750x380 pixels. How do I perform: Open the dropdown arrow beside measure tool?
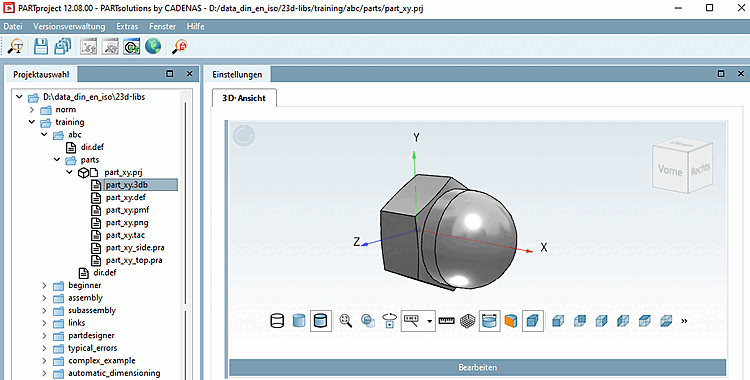[x=430, y=321]
